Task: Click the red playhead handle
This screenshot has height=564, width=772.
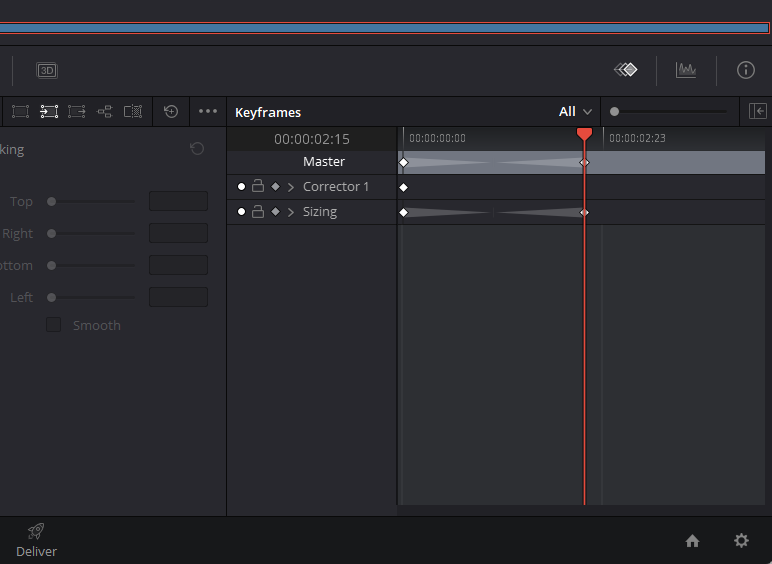Action: point(584,133)
